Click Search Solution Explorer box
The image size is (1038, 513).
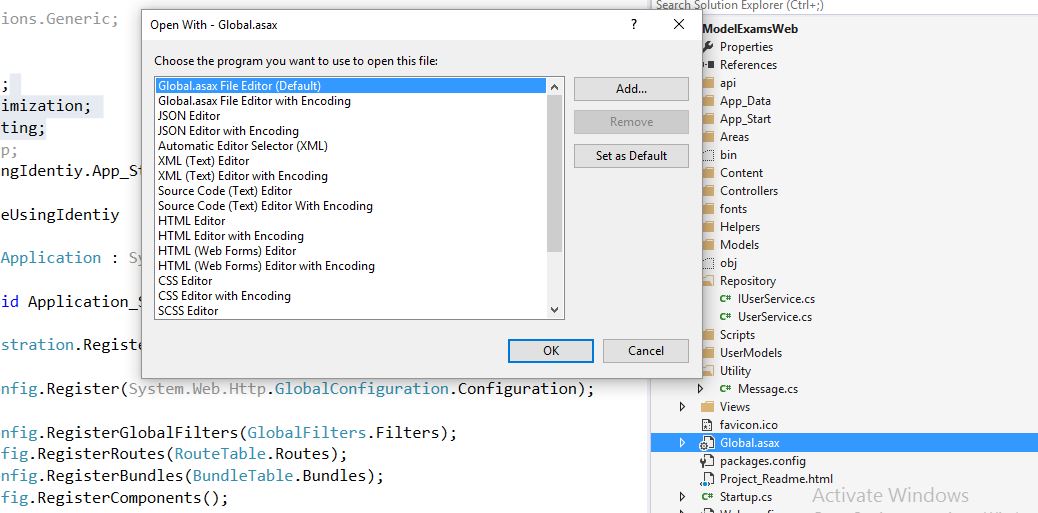(x=844, y=5)
